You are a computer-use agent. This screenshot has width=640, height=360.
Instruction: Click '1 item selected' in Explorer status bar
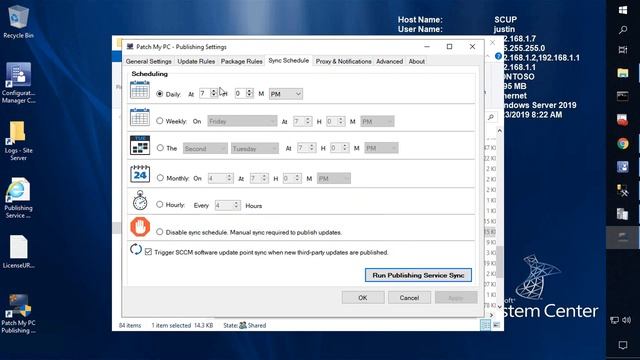point(171,325)
